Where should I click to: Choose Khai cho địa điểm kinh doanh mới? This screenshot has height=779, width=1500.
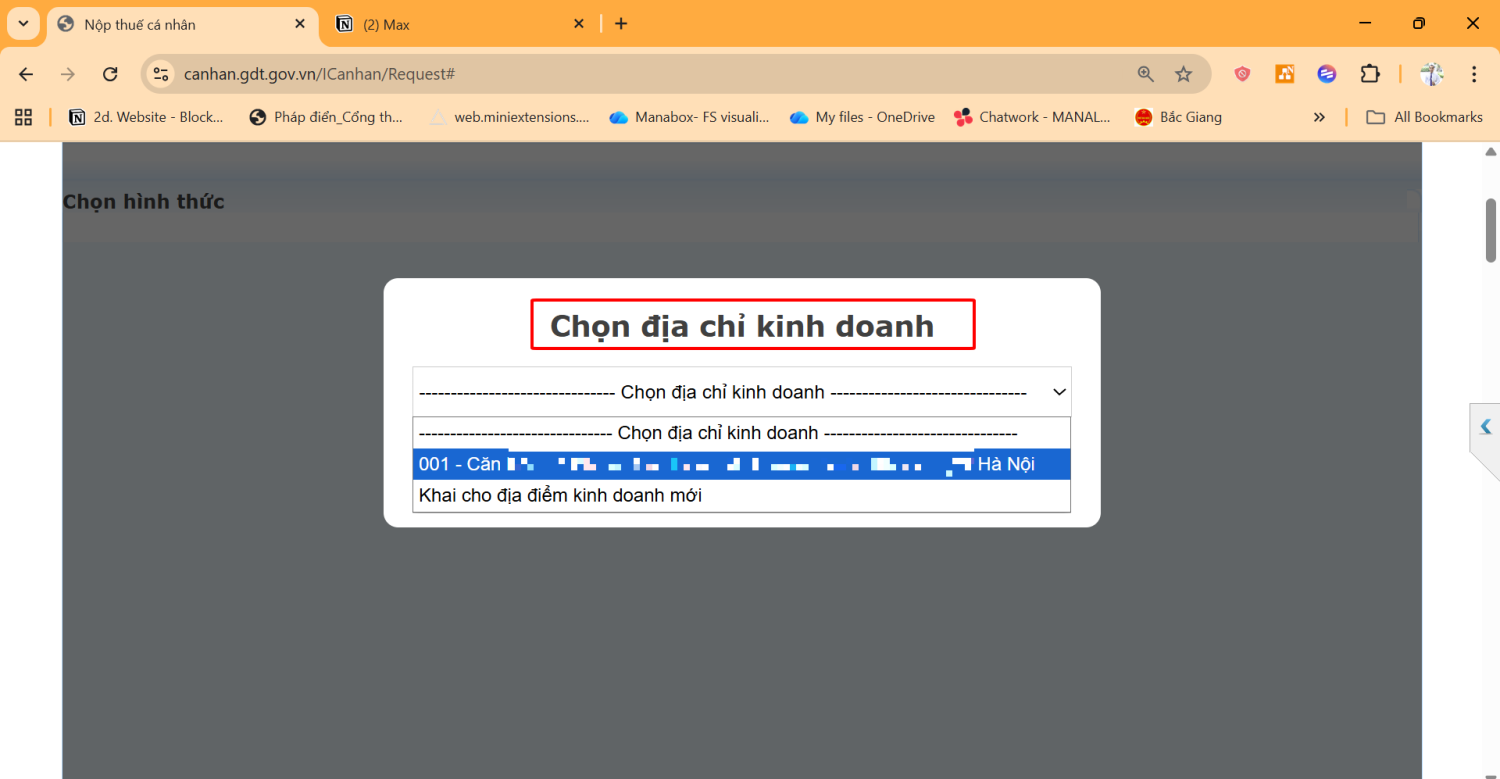click(560, 495)
